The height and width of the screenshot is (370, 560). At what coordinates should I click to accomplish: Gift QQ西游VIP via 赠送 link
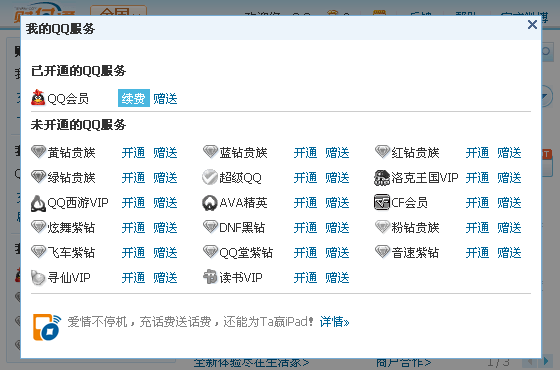165,203
